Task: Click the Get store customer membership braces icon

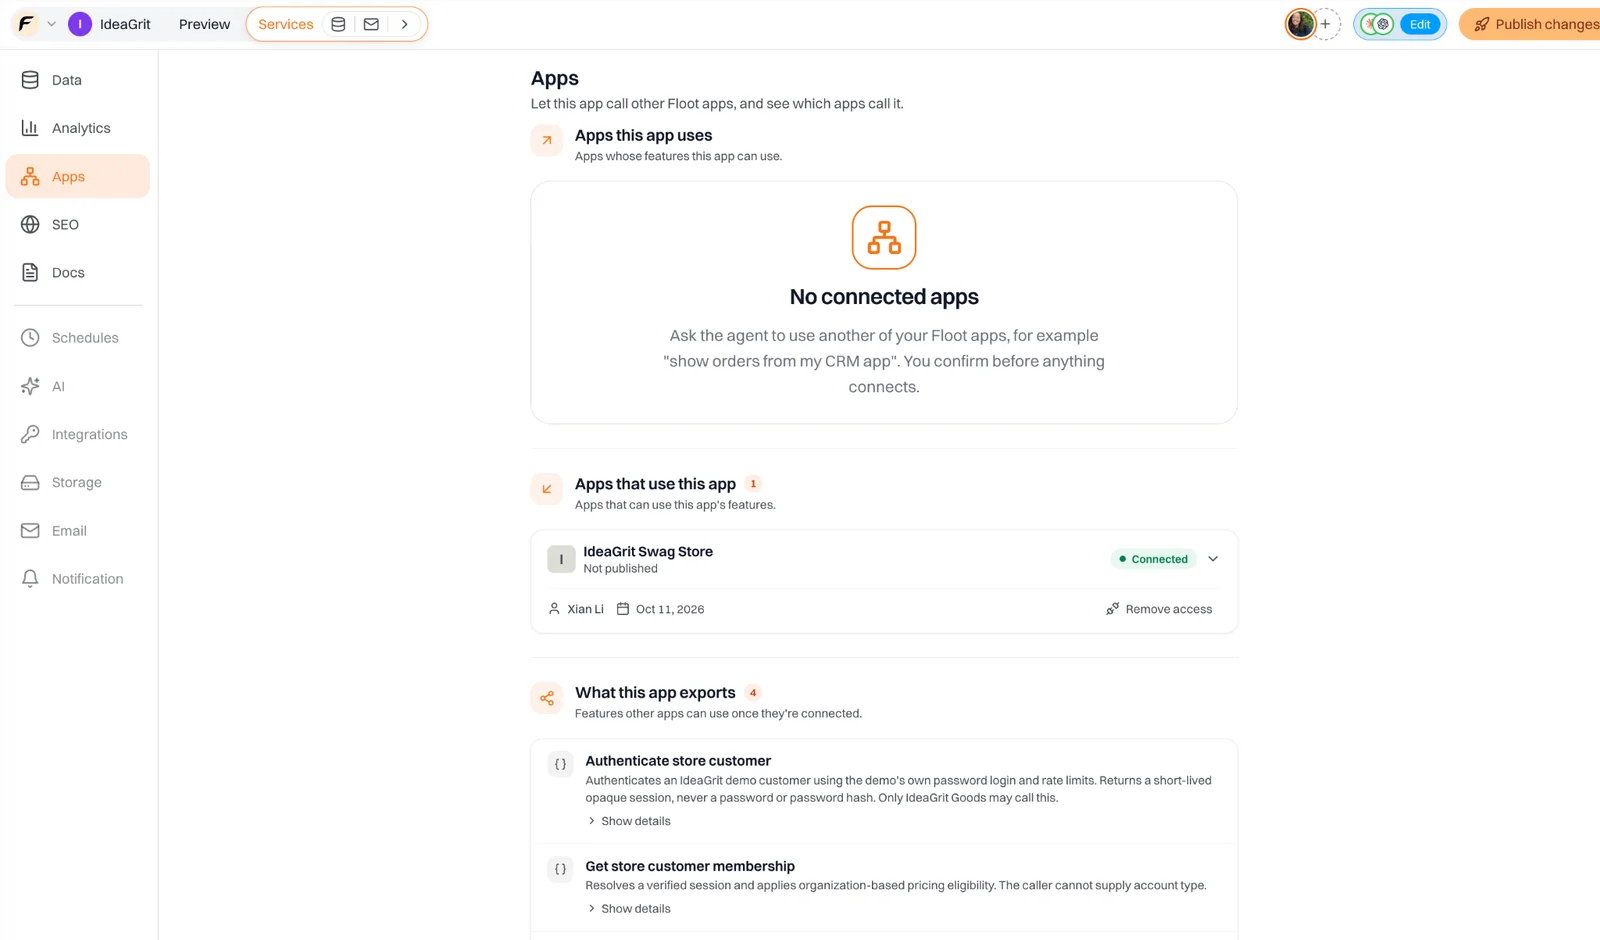Action: coord(561,869)
